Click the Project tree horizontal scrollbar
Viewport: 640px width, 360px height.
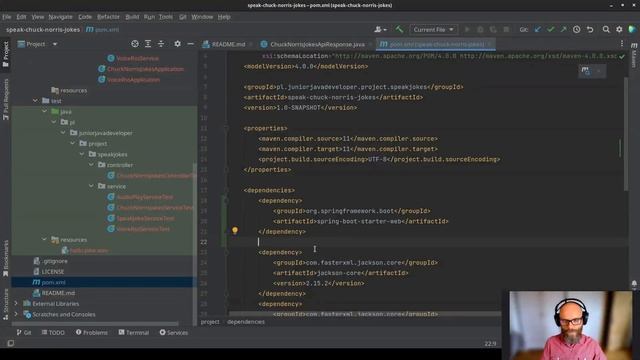96,324
